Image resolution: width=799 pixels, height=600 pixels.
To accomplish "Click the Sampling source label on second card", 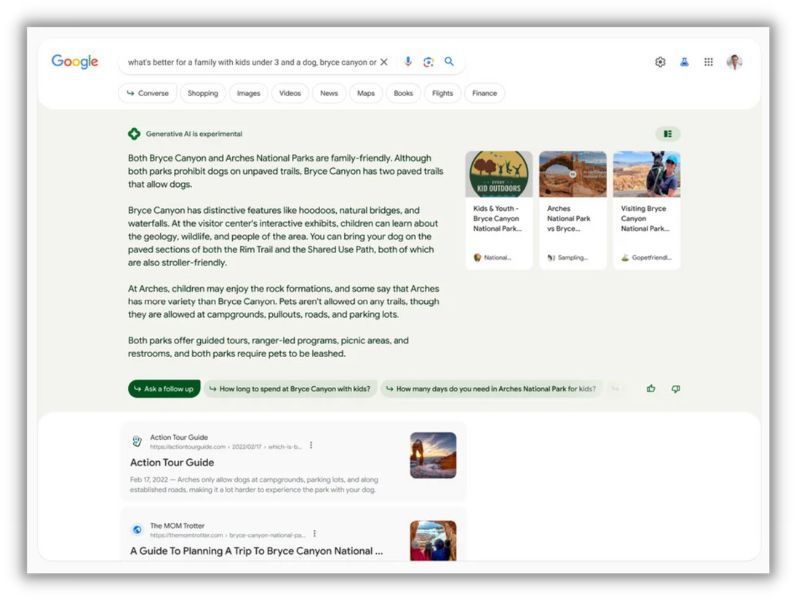I will point(568,257).
